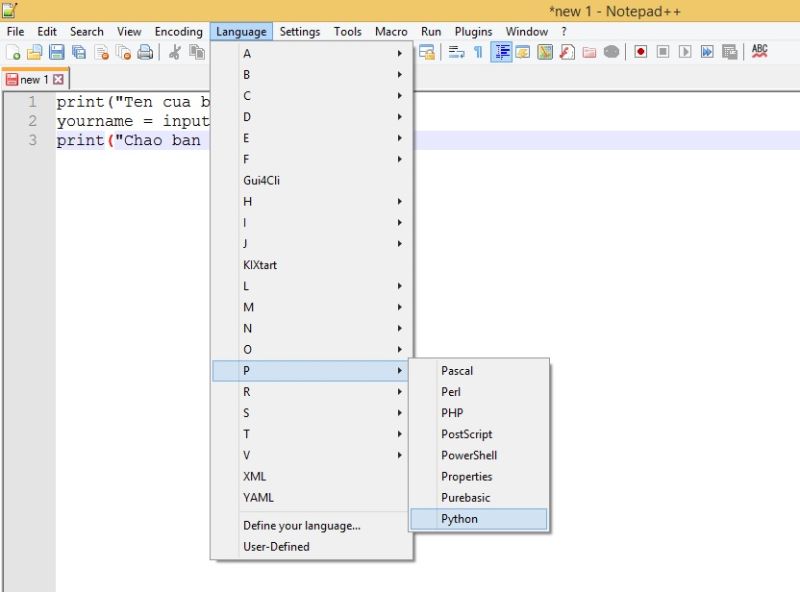This screenshot has height=592, width=800.
Task: Toggle show all characters
Action: [477, 51]
